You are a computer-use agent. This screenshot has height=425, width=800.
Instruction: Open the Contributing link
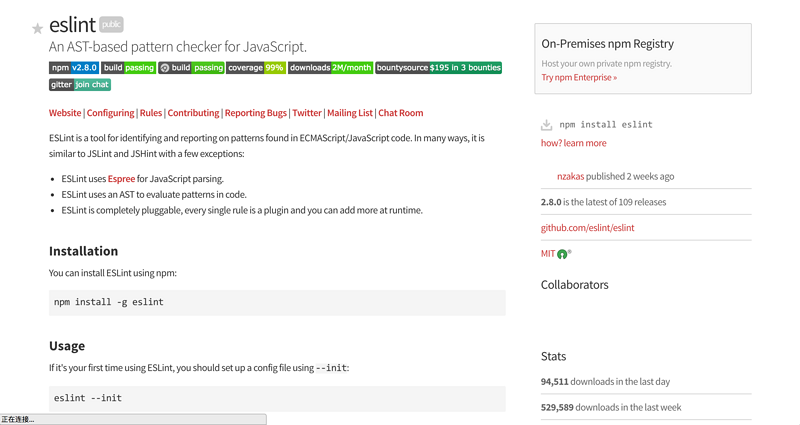(193, 113)
